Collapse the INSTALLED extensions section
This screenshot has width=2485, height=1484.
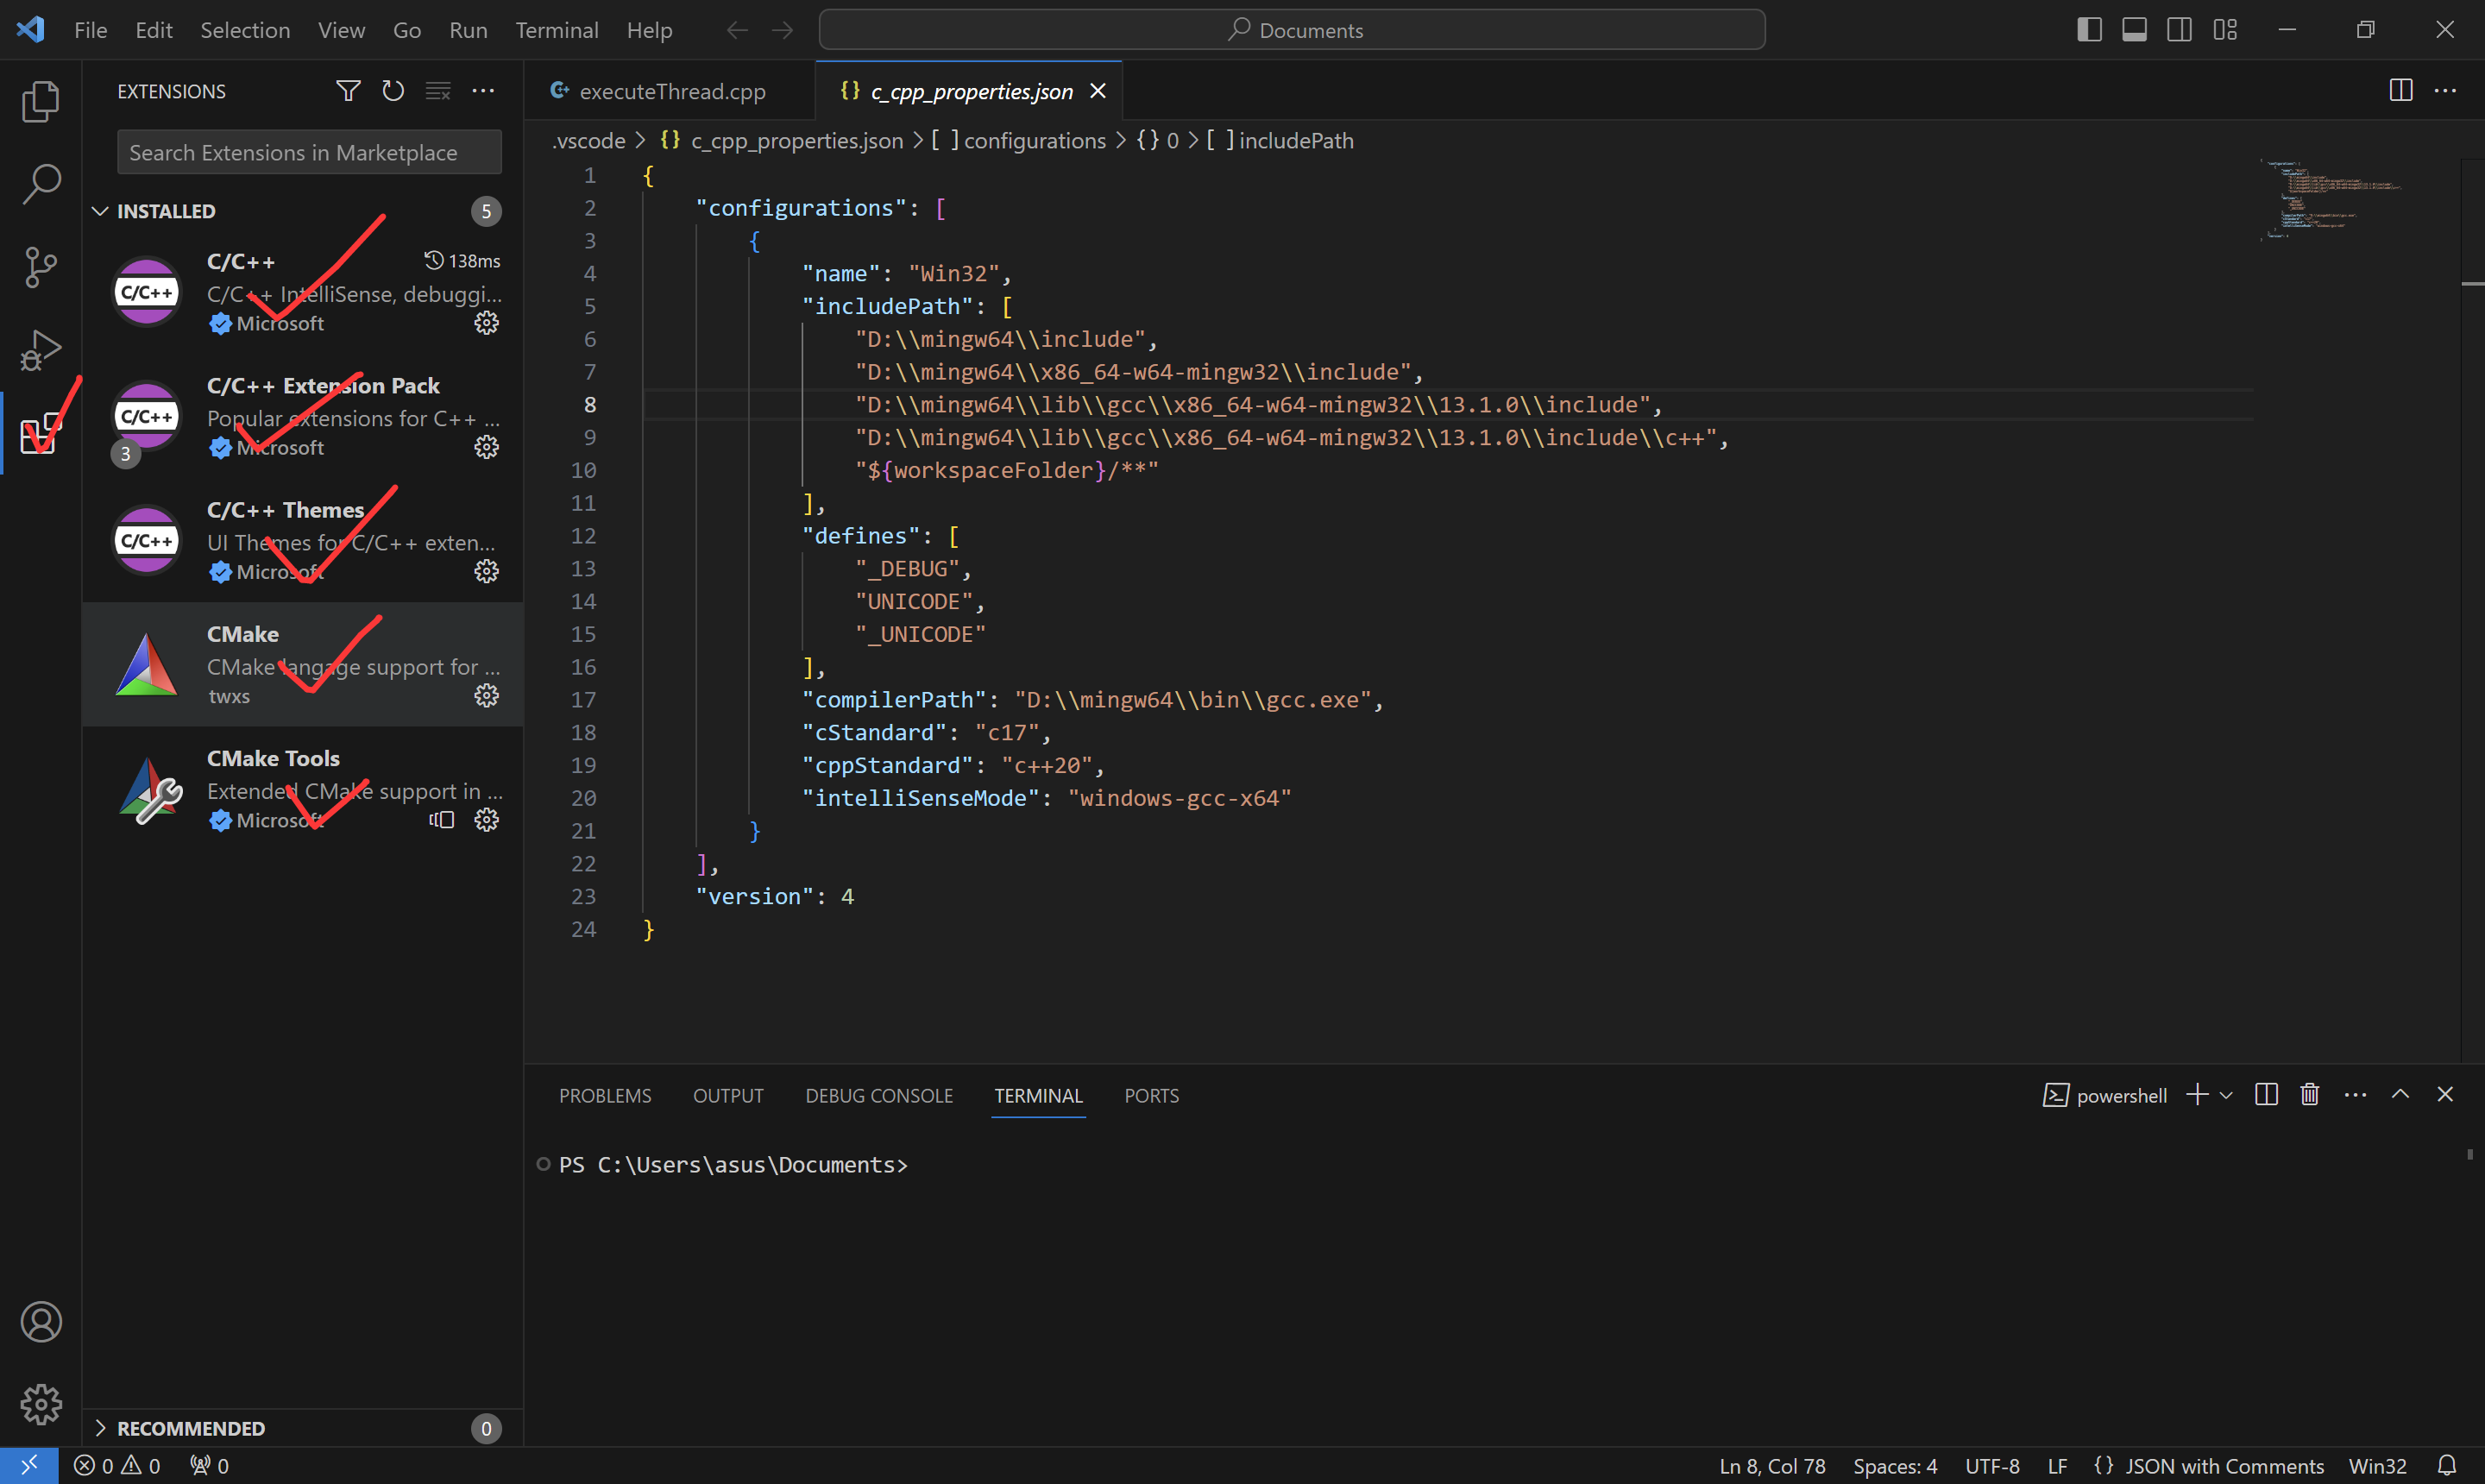coord(100,211)
